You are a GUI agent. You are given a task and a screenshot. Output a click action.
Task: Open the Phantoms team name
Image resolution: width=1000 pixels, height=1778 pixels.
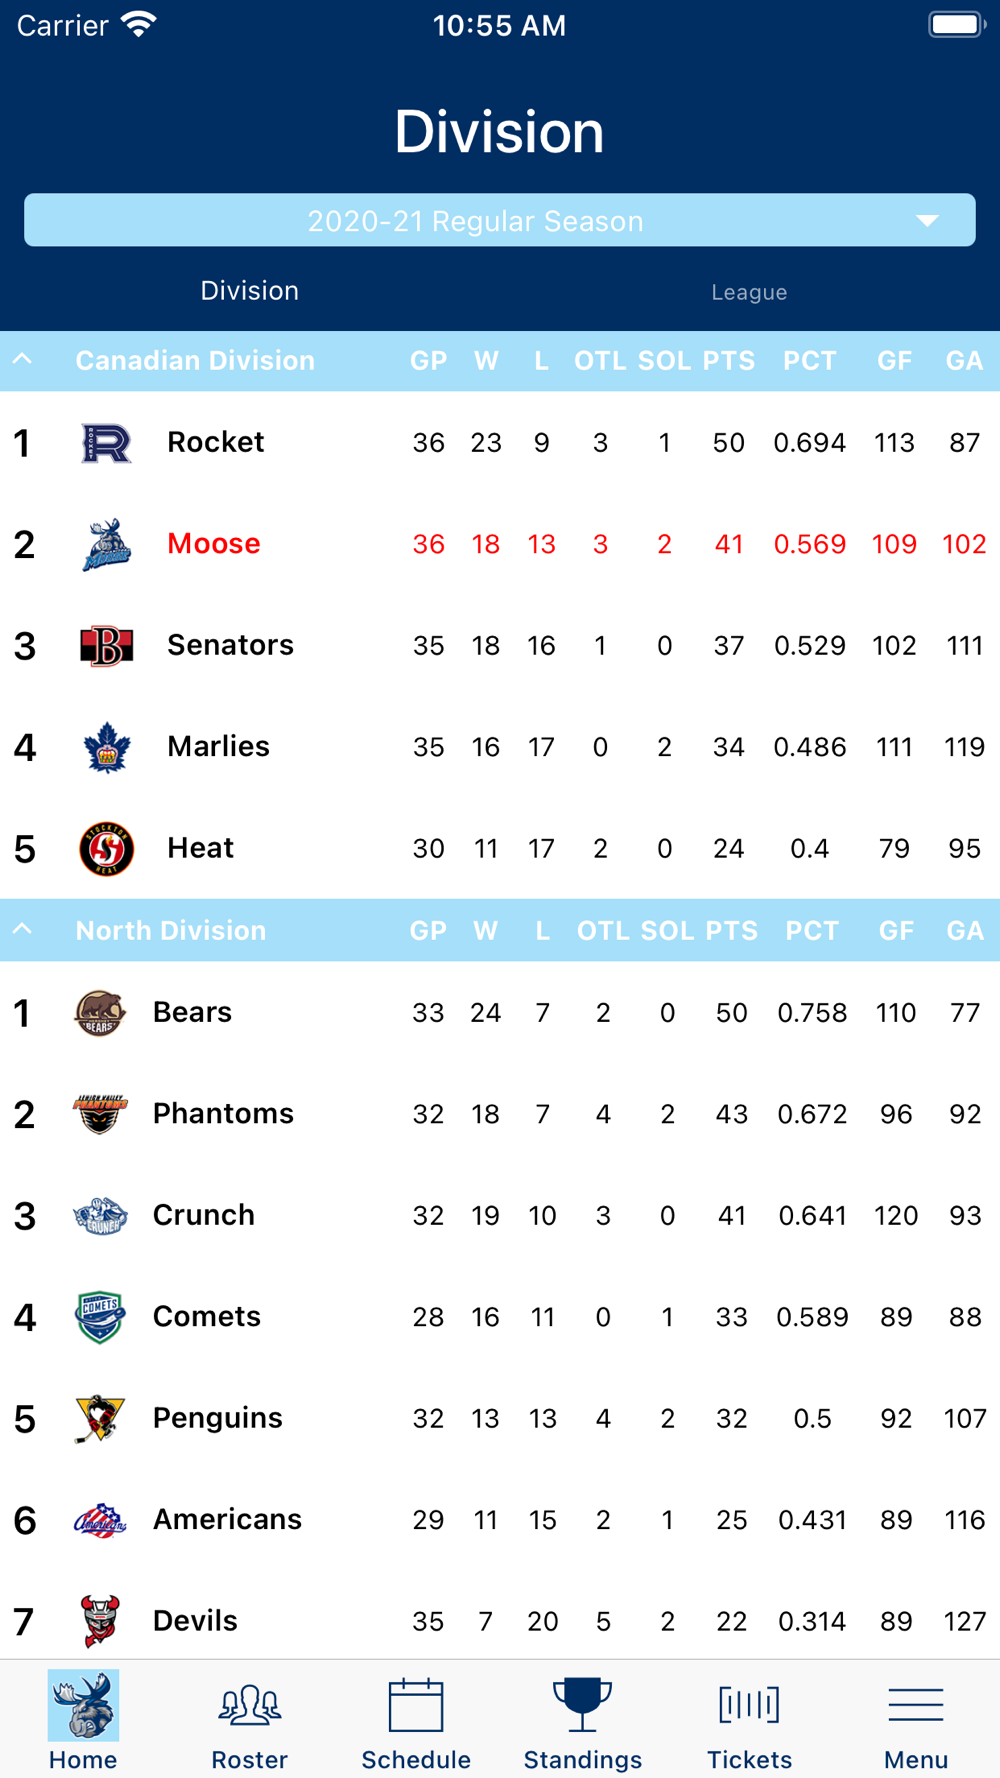pos(223,1114)
